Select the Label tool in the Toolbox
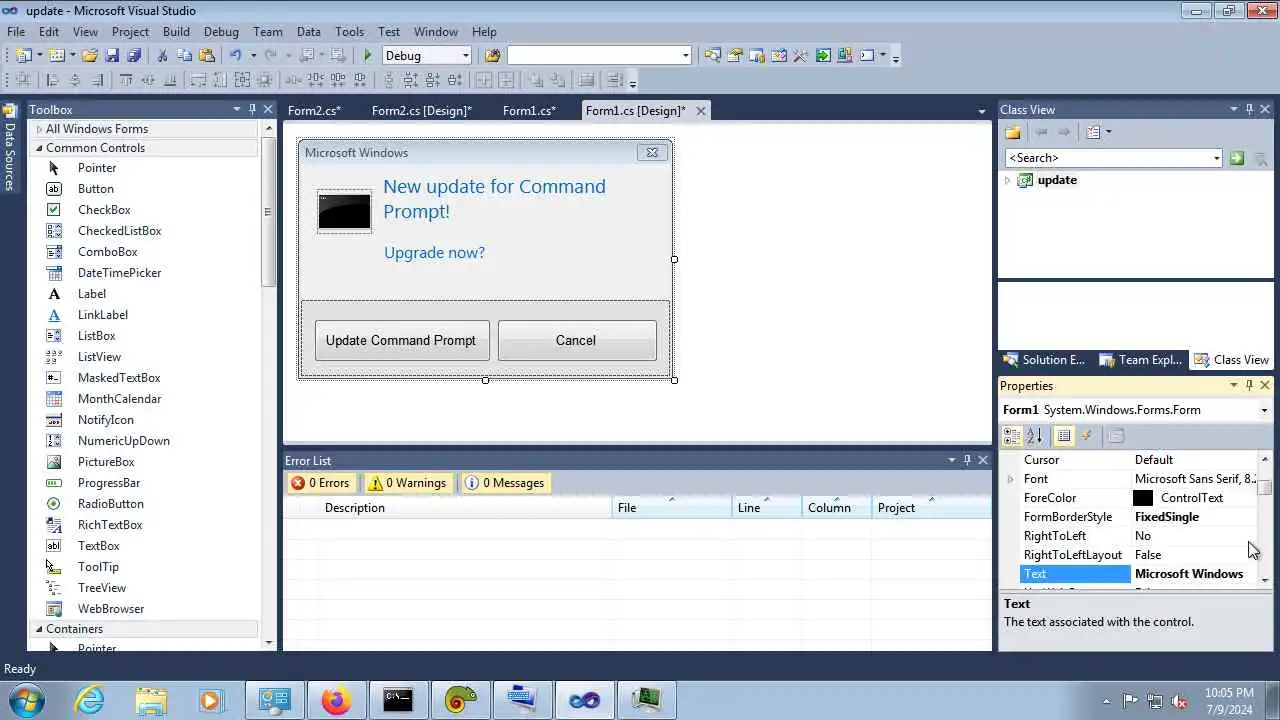This screenshot has height=720, width=1280. [92, 294]
